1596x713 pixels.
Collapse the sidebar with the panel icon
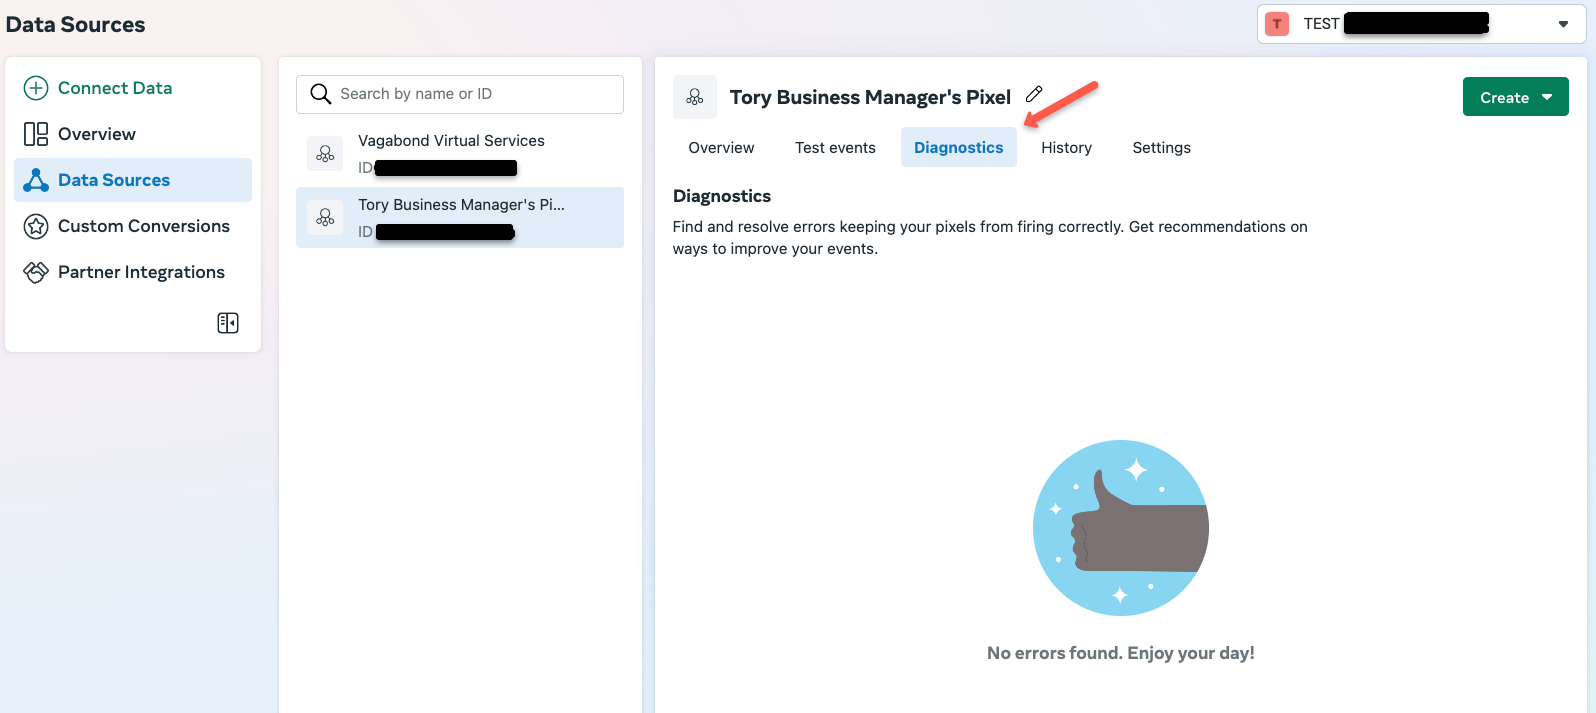[x=228, y=323]
